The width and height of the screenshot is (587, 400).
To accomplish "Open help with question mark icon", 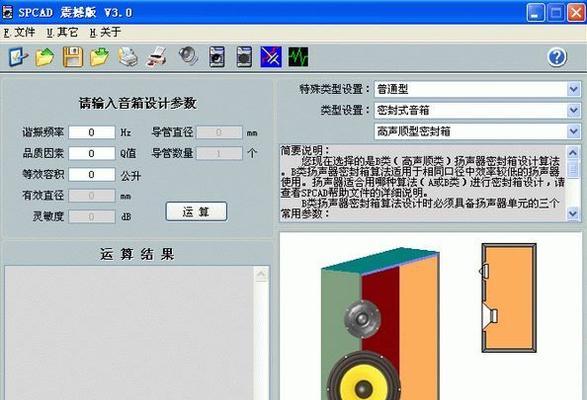I will tap(557, 57).
